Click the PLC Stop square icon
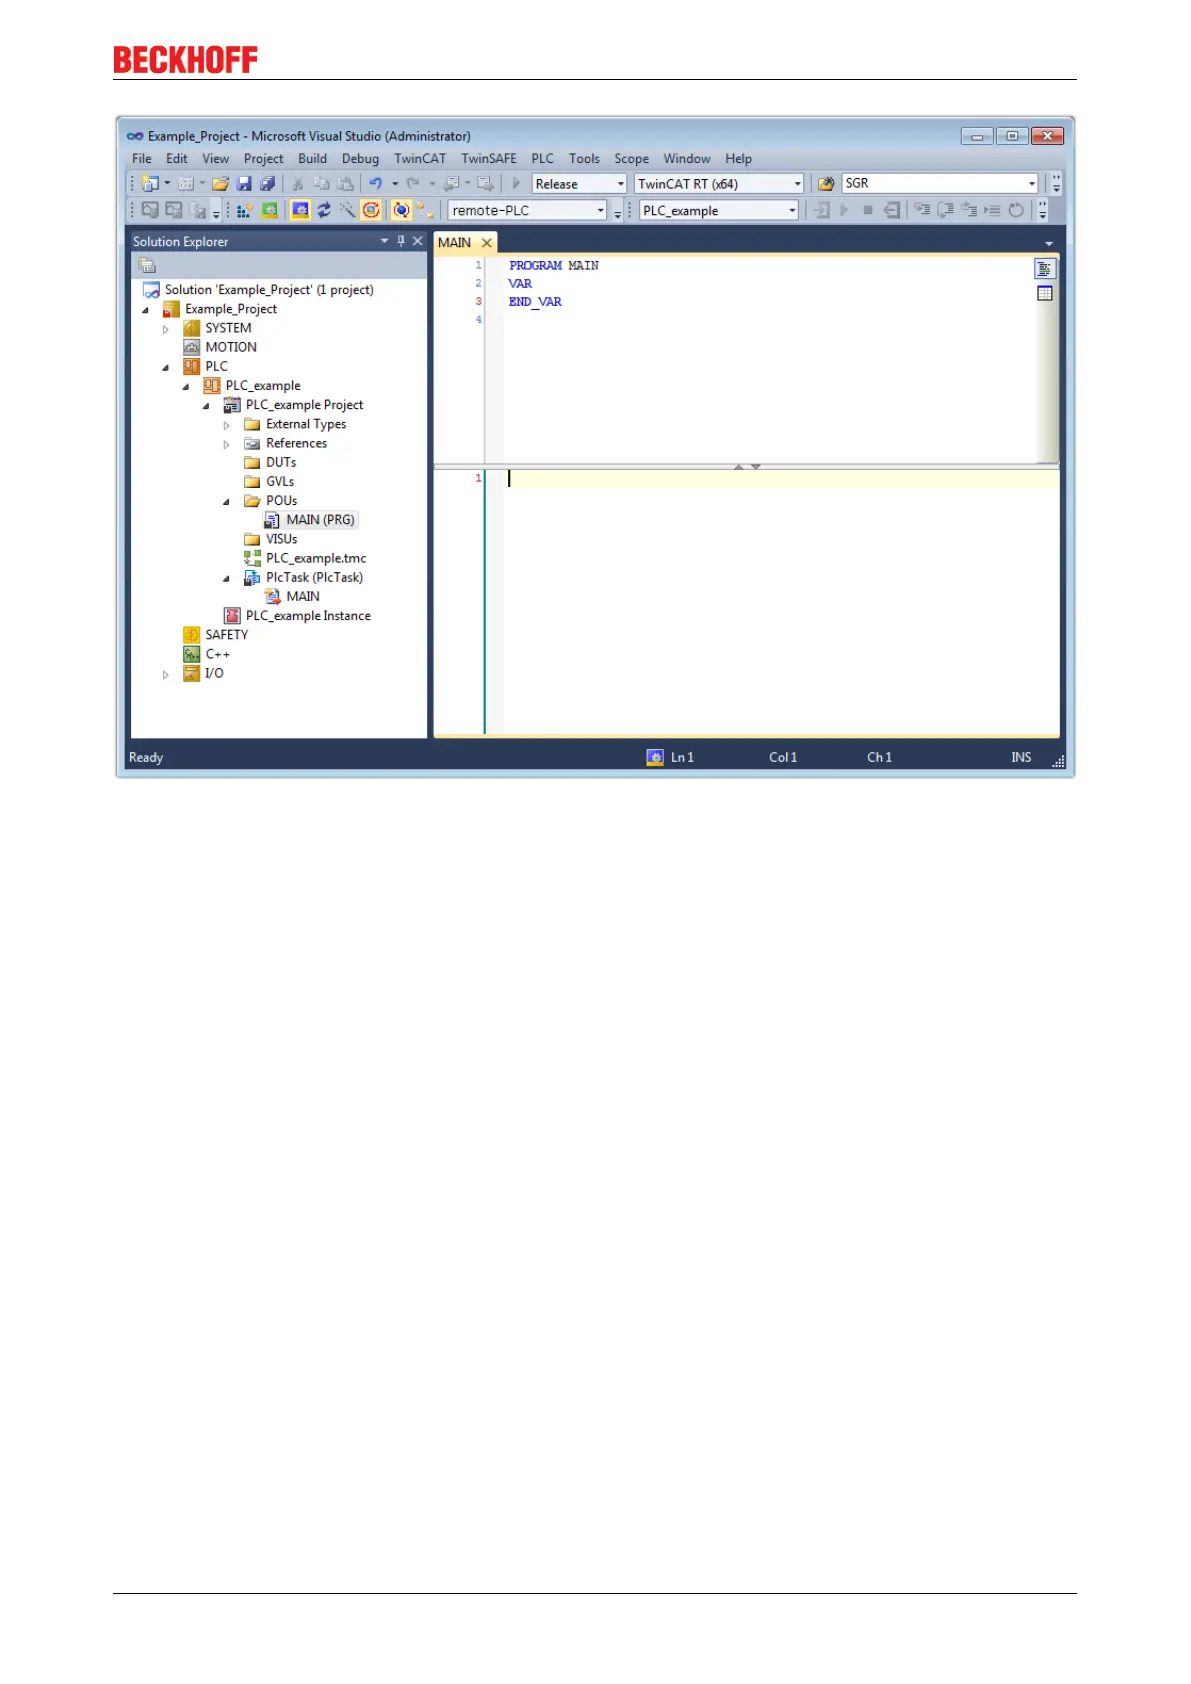 pyautogui.click(x=868, y=210)
